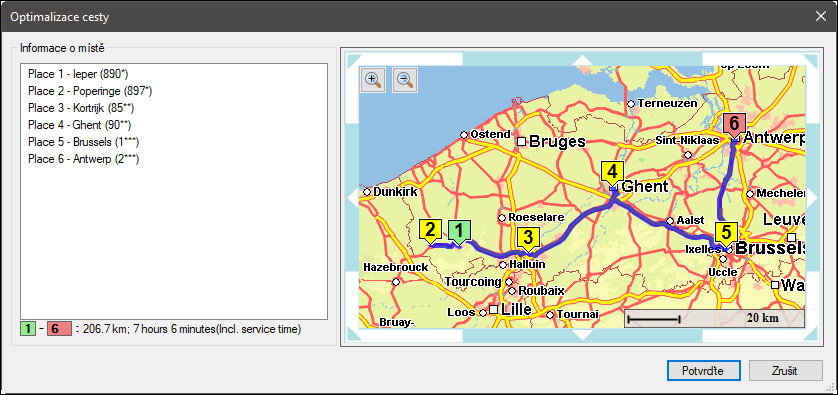Zoom out on the map

(405, 80)
